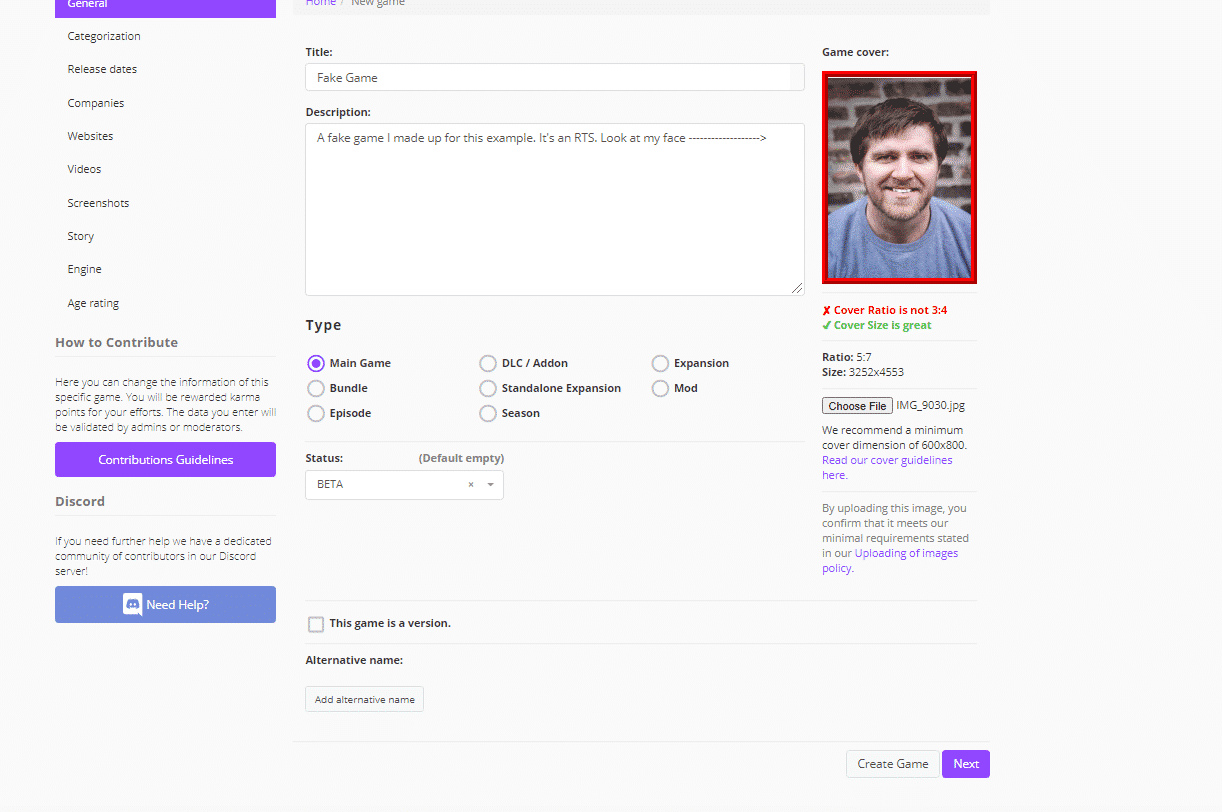The height and width of the screenshot is (812, 1222).
Task: Click the Discord Need Help button
Action: pyautogui.click(x=165, y=604)
